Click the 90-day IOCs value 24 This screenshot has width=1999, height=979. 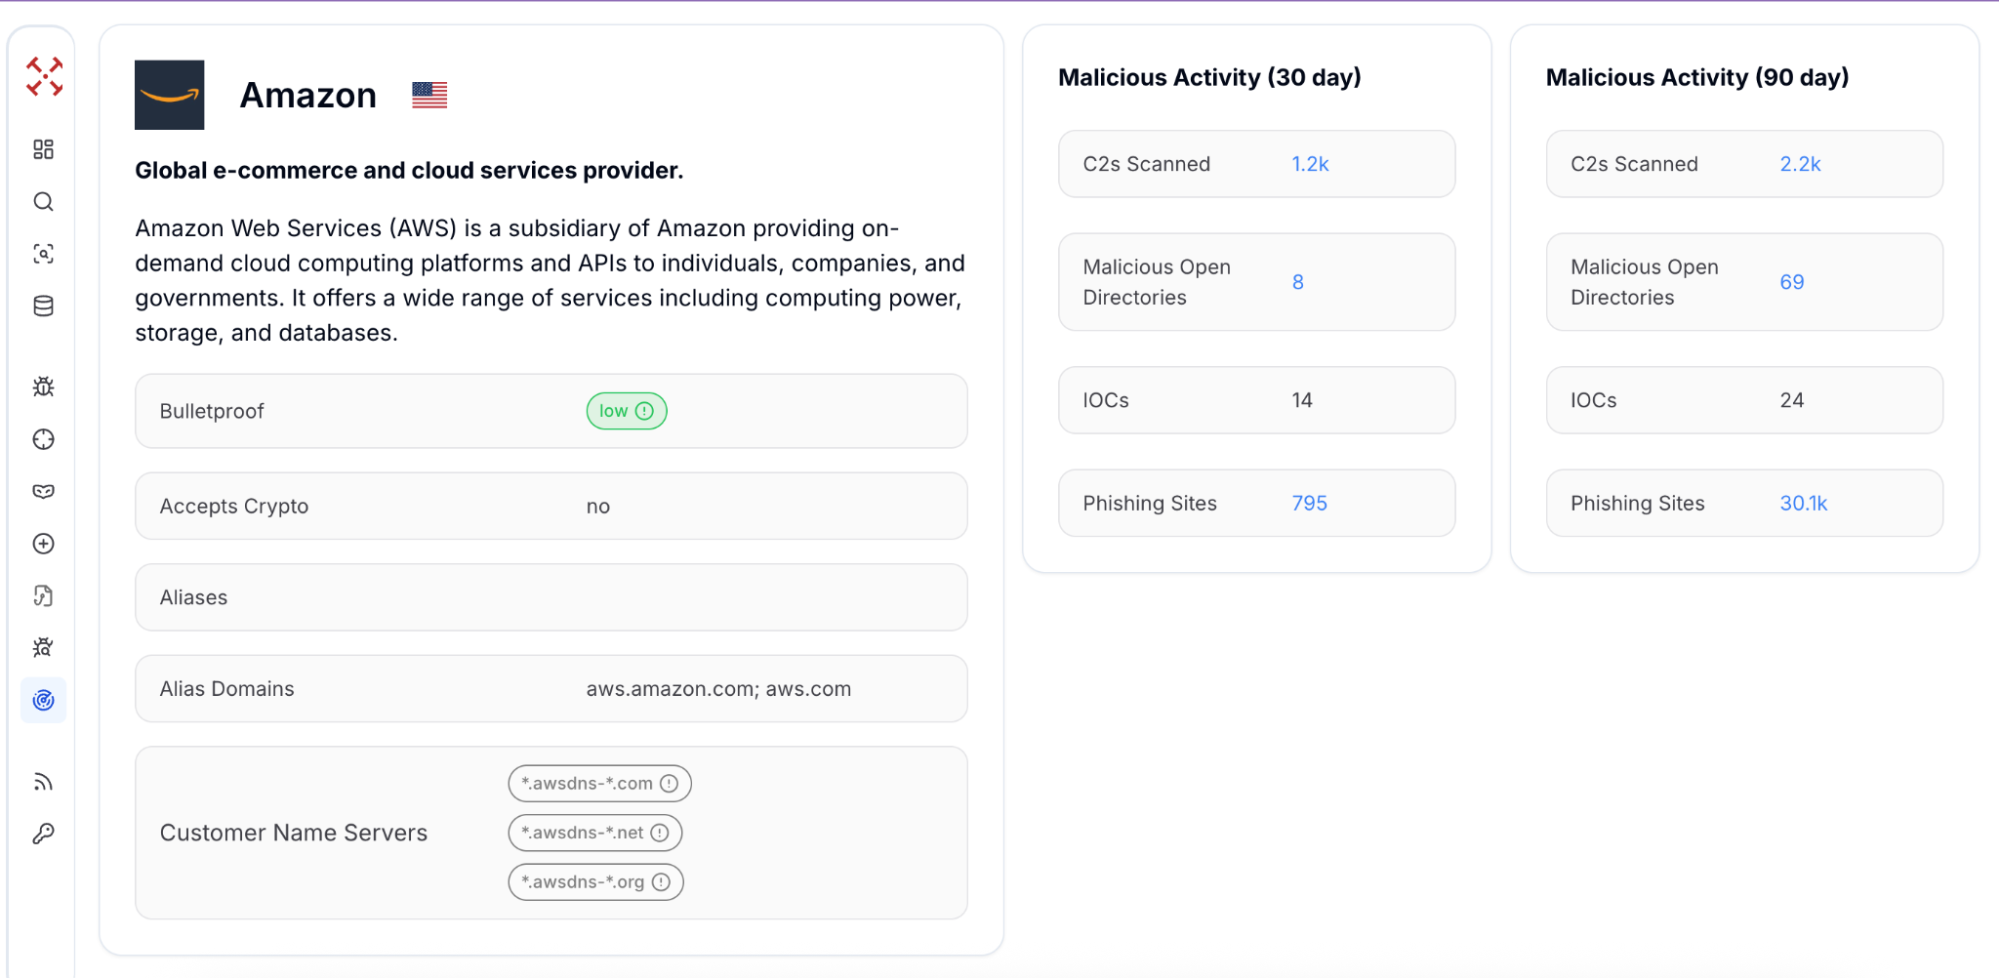coord(1792,400)
